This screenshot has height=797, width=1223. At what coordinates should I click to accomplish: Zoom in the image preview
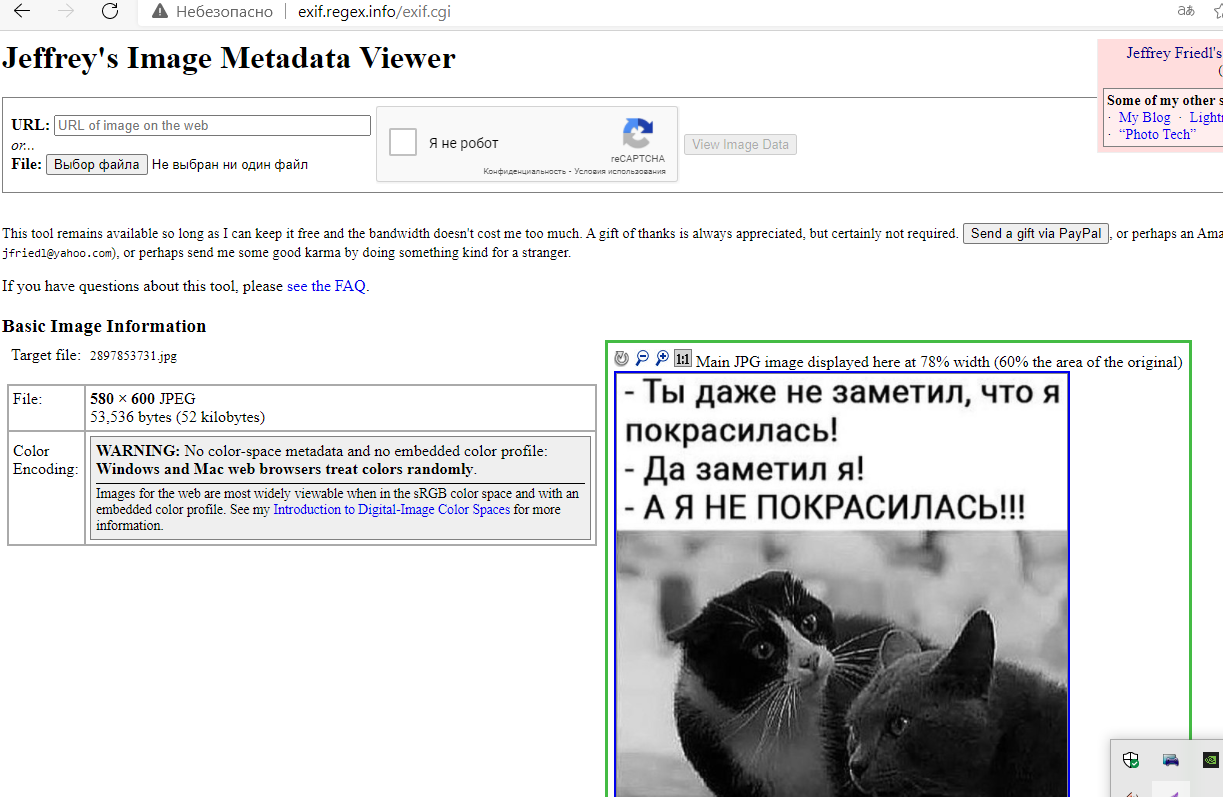662,358
